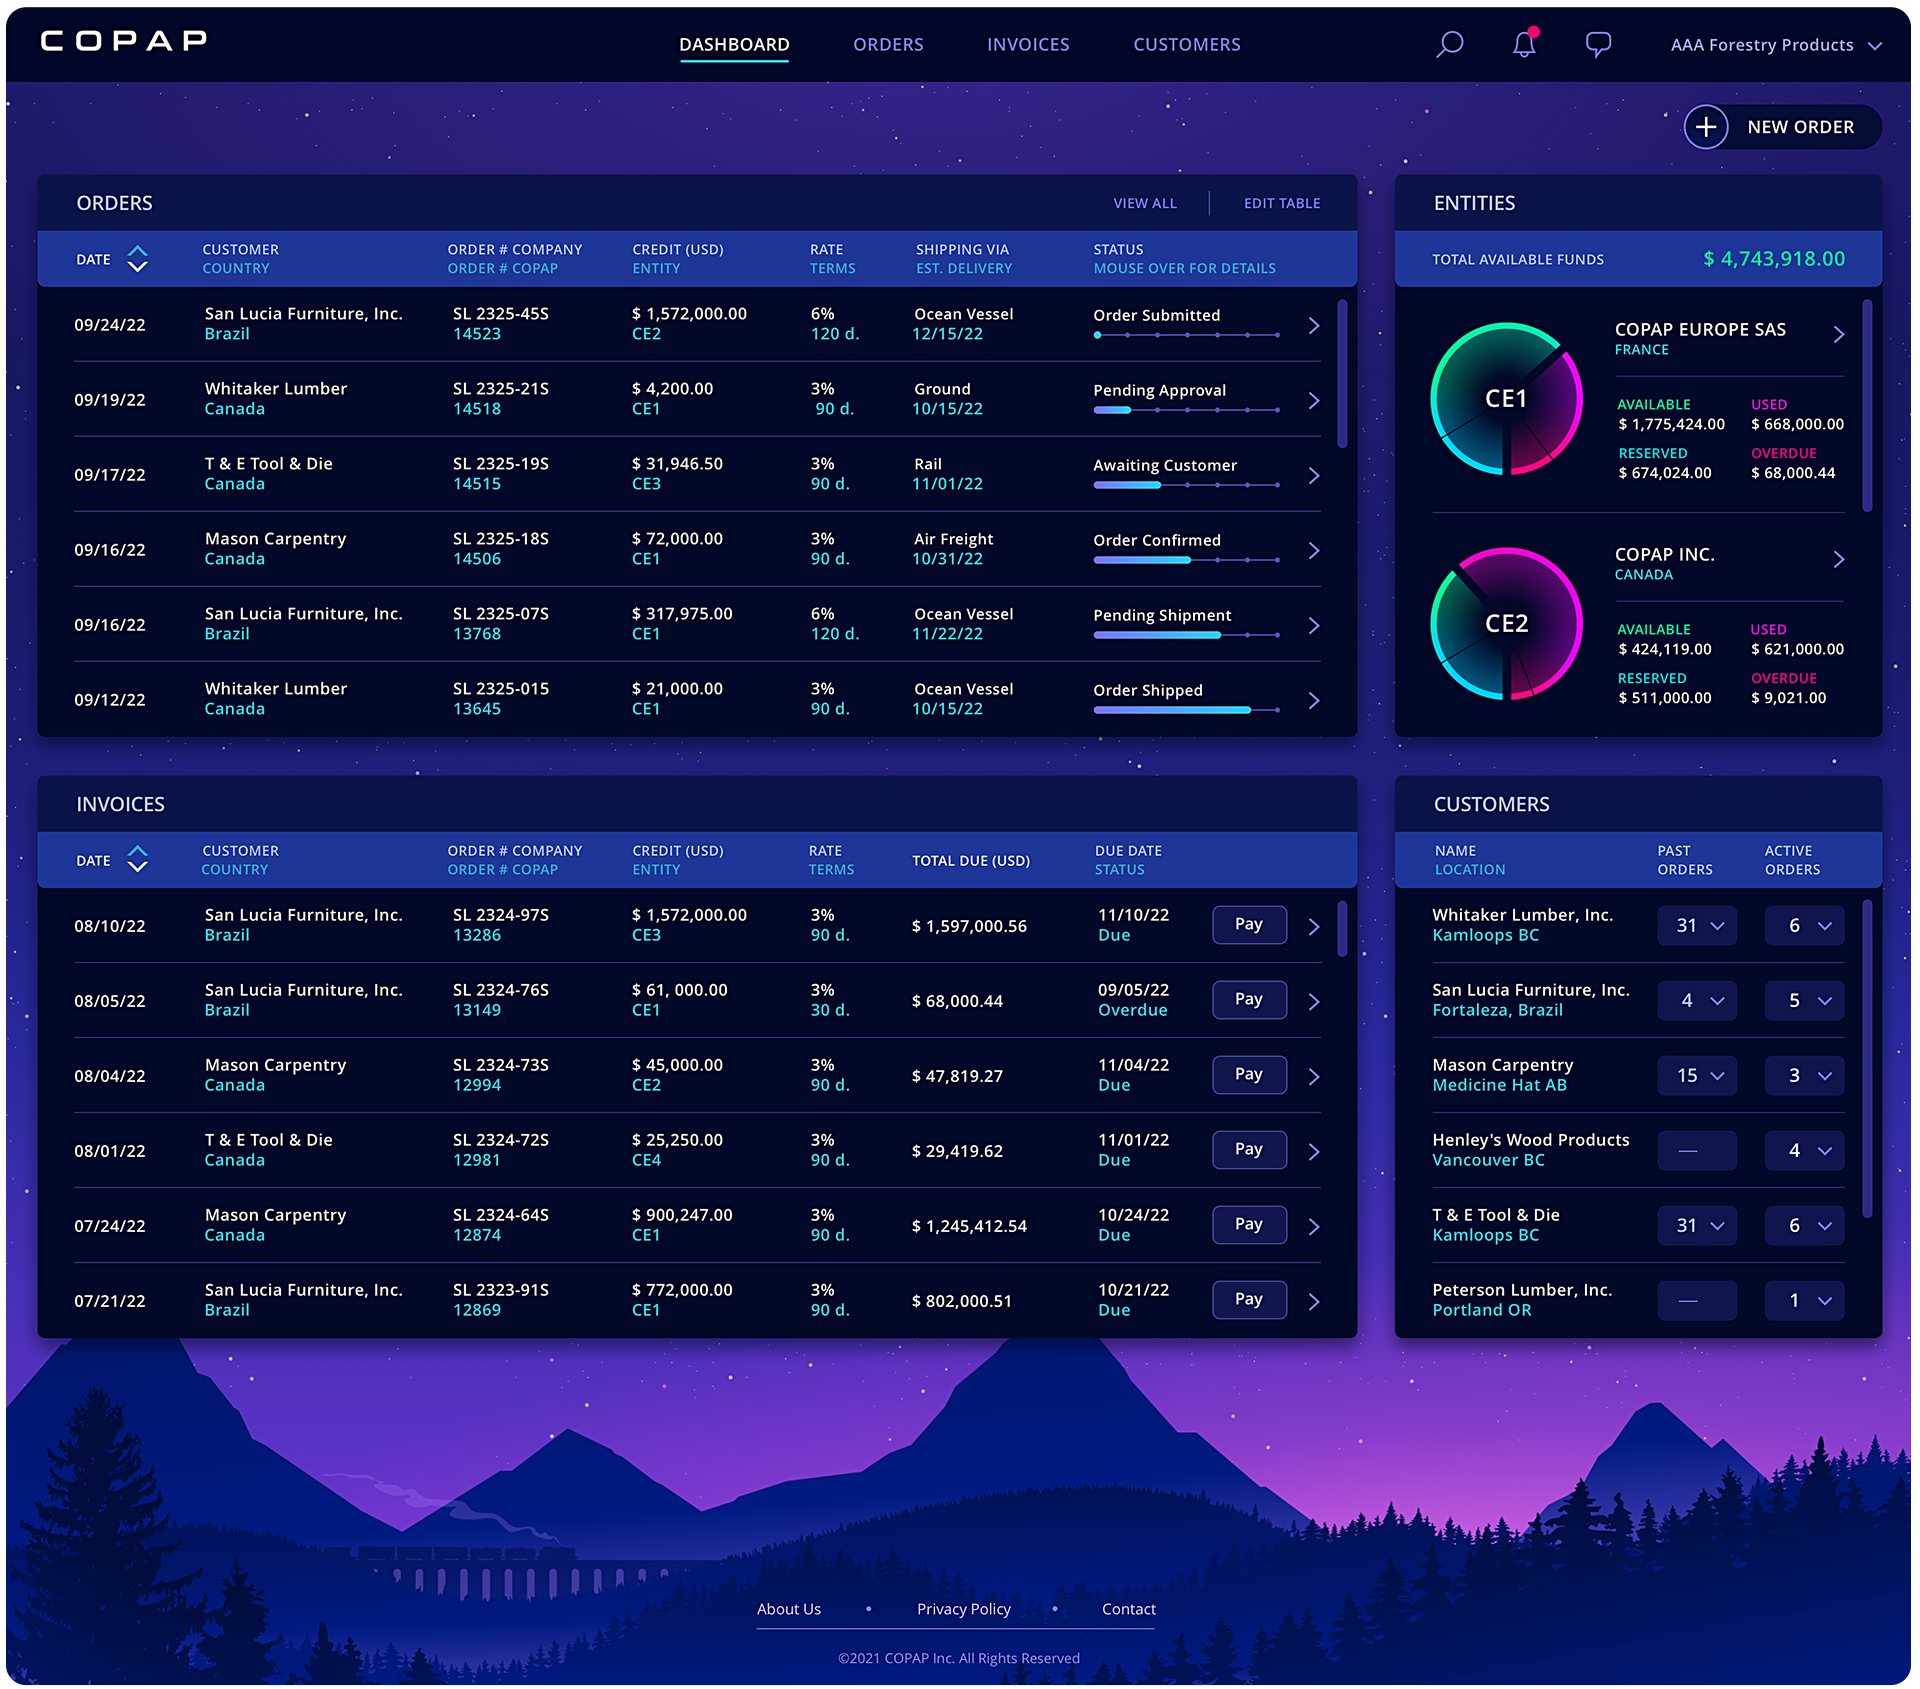Expand Mason Carpentry past orders 15 dropdown
This screenshot has width=1920, height=1689.
pyautogui.click(x=1697, y=1075)
